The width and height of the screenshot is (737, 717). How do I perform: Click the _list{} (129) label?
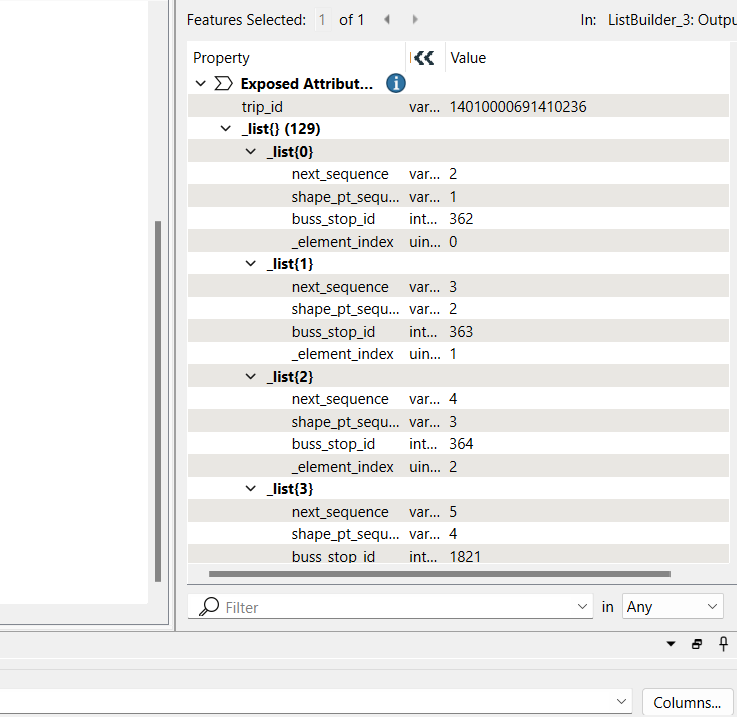pos(281,129)
